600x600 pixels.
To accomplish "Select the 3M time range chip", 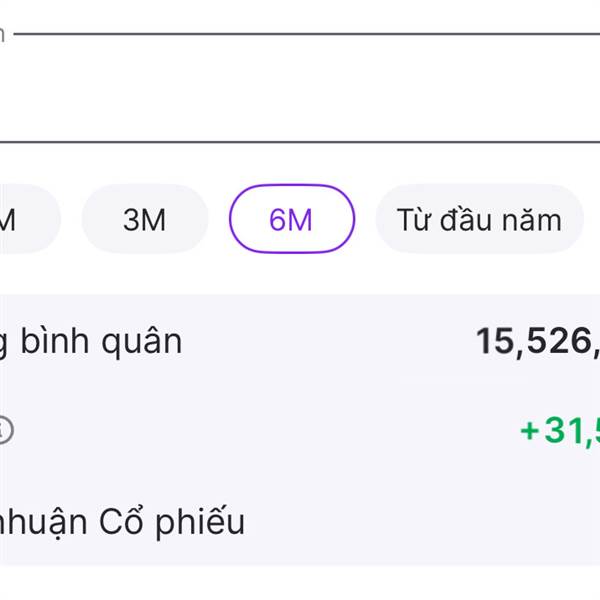I will 144,220.
